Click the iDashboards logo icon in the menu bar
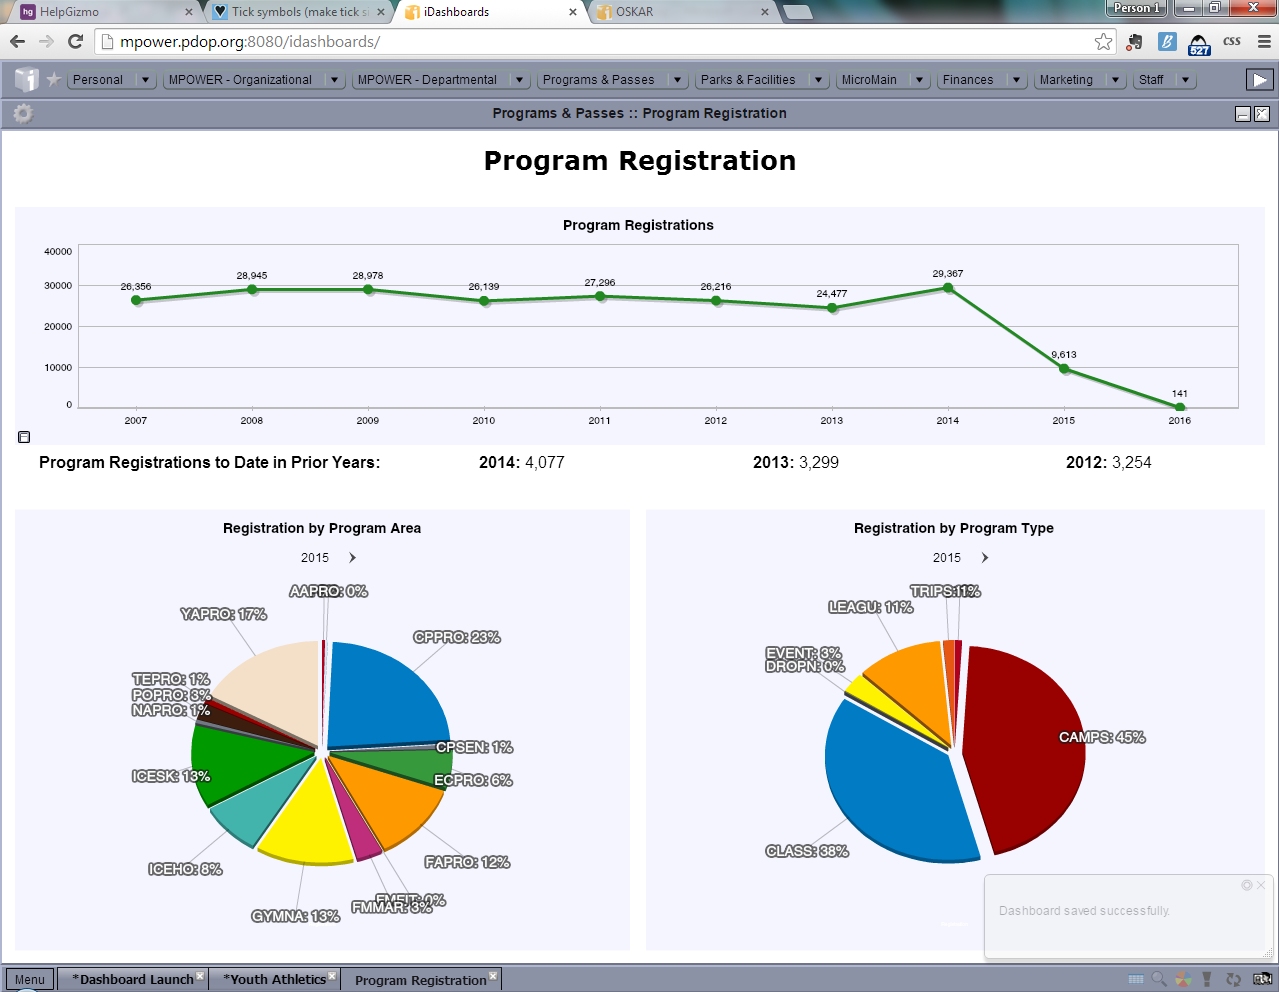Screen dimensions: 1279x992 pyautogui.click(x=27, y=79)
